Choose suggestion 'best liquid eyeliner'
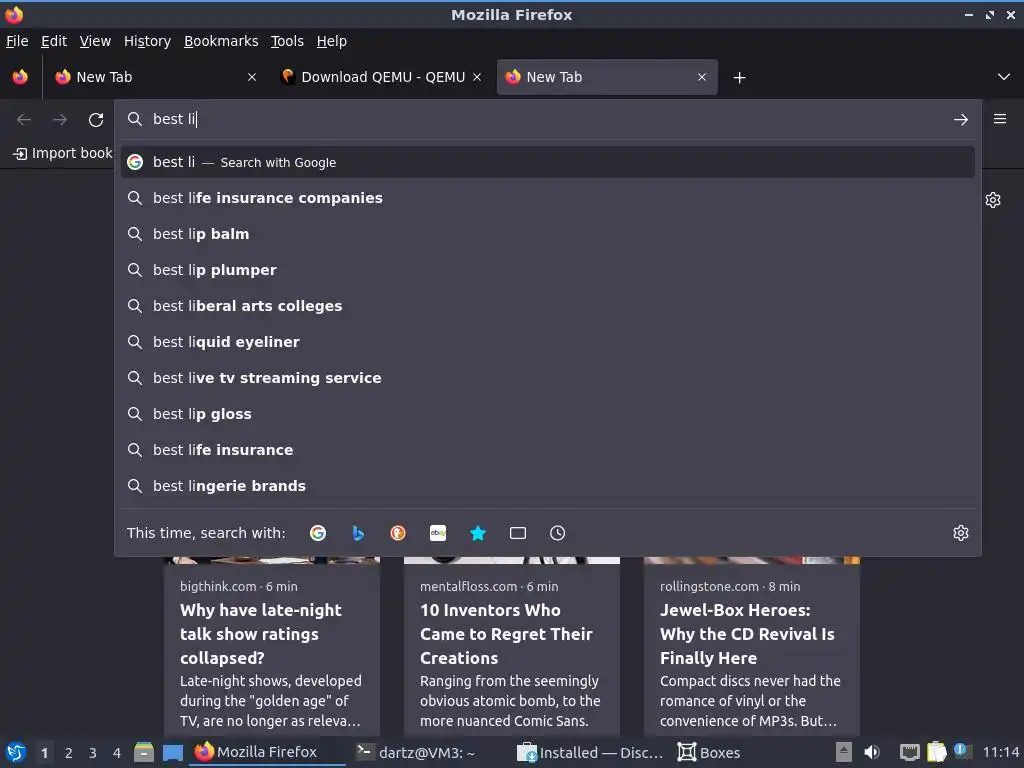This screenshot has width=1024, height=768. point(547,342)
